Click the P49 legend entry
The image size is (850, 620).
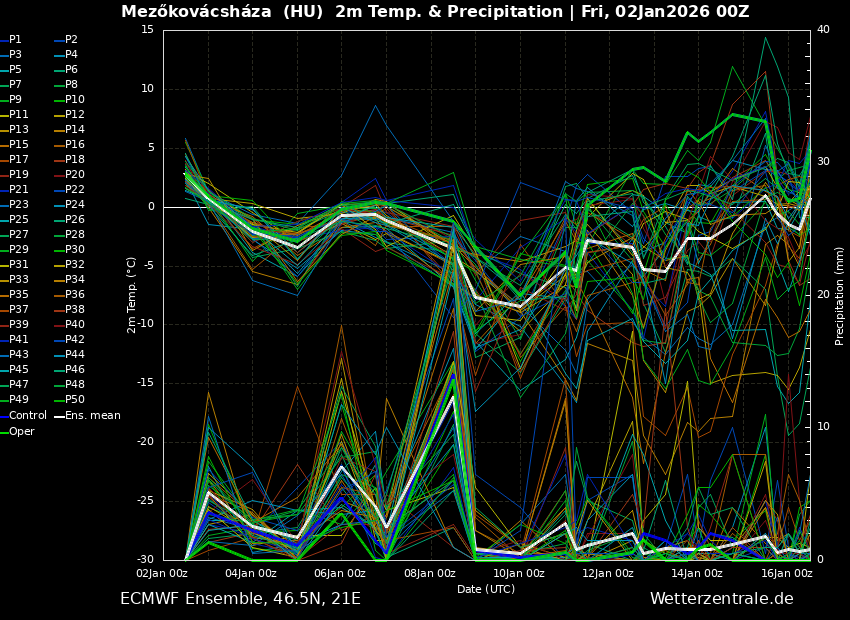pos(18,400)
